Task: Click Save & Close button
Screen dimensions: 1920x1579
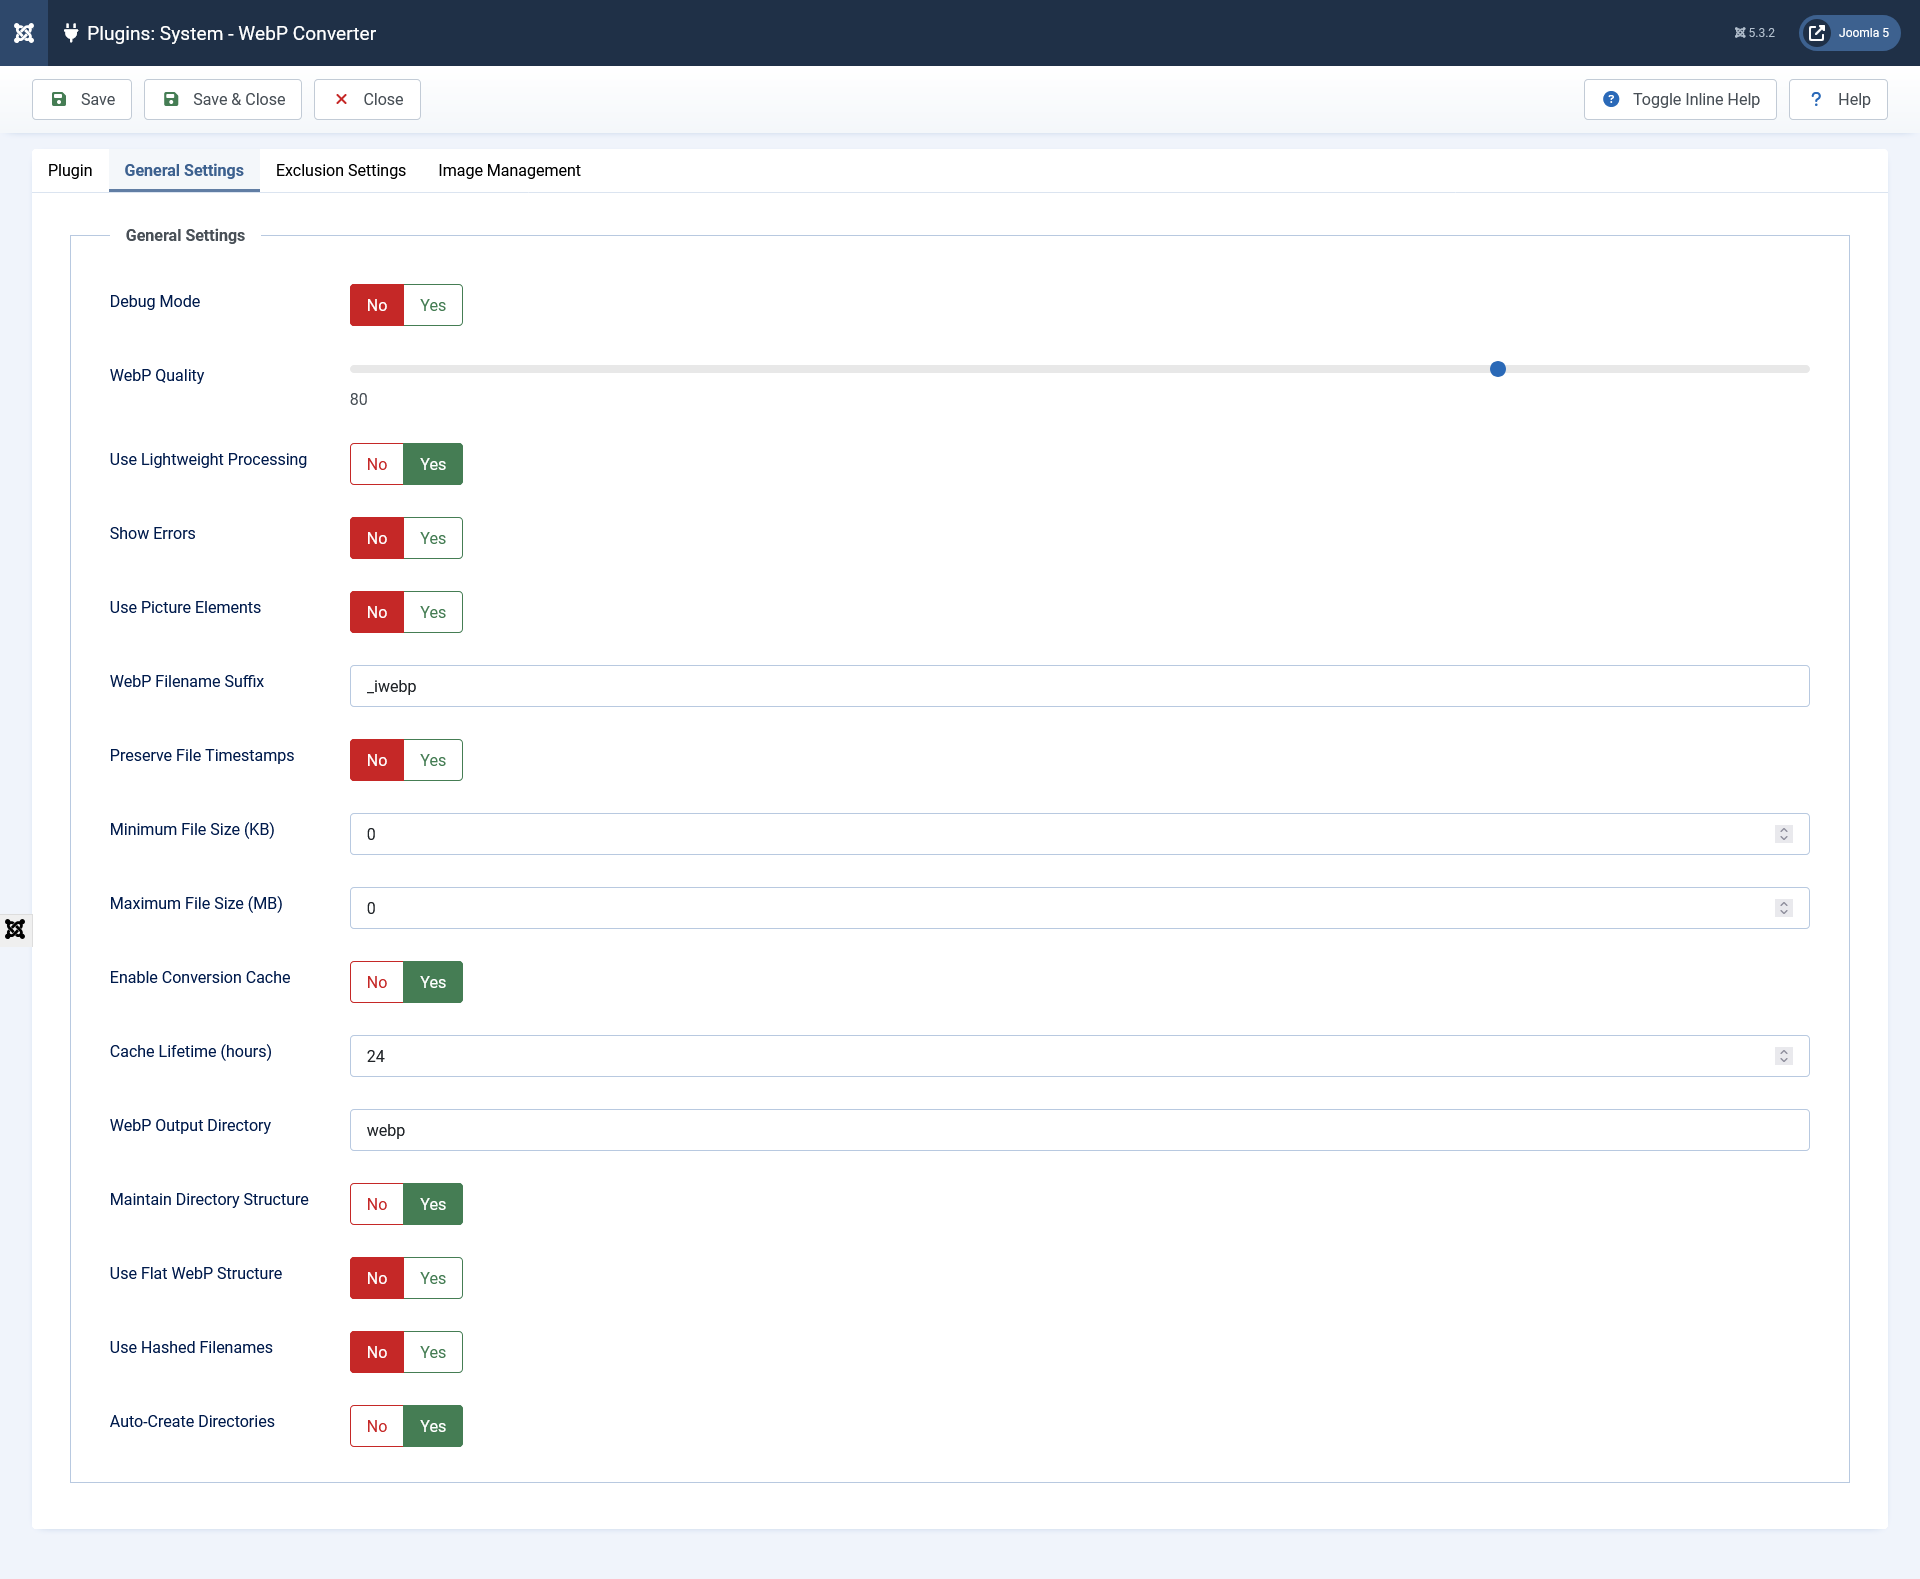Action: click(x=223, y=99)
